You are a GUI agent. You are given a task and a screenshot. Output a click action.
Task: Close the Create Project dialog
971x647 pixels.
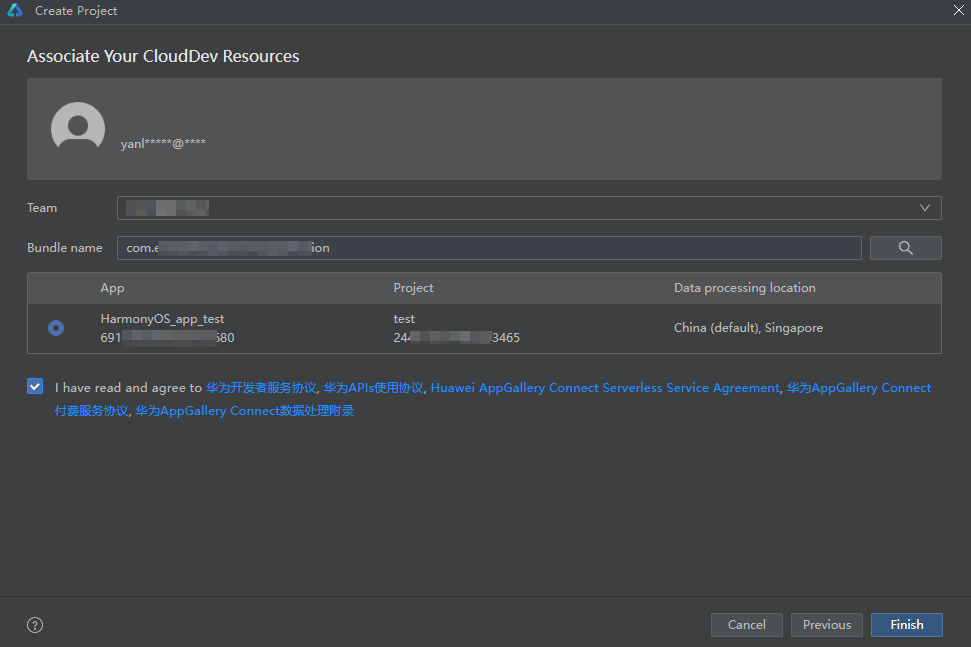(958, 10)
